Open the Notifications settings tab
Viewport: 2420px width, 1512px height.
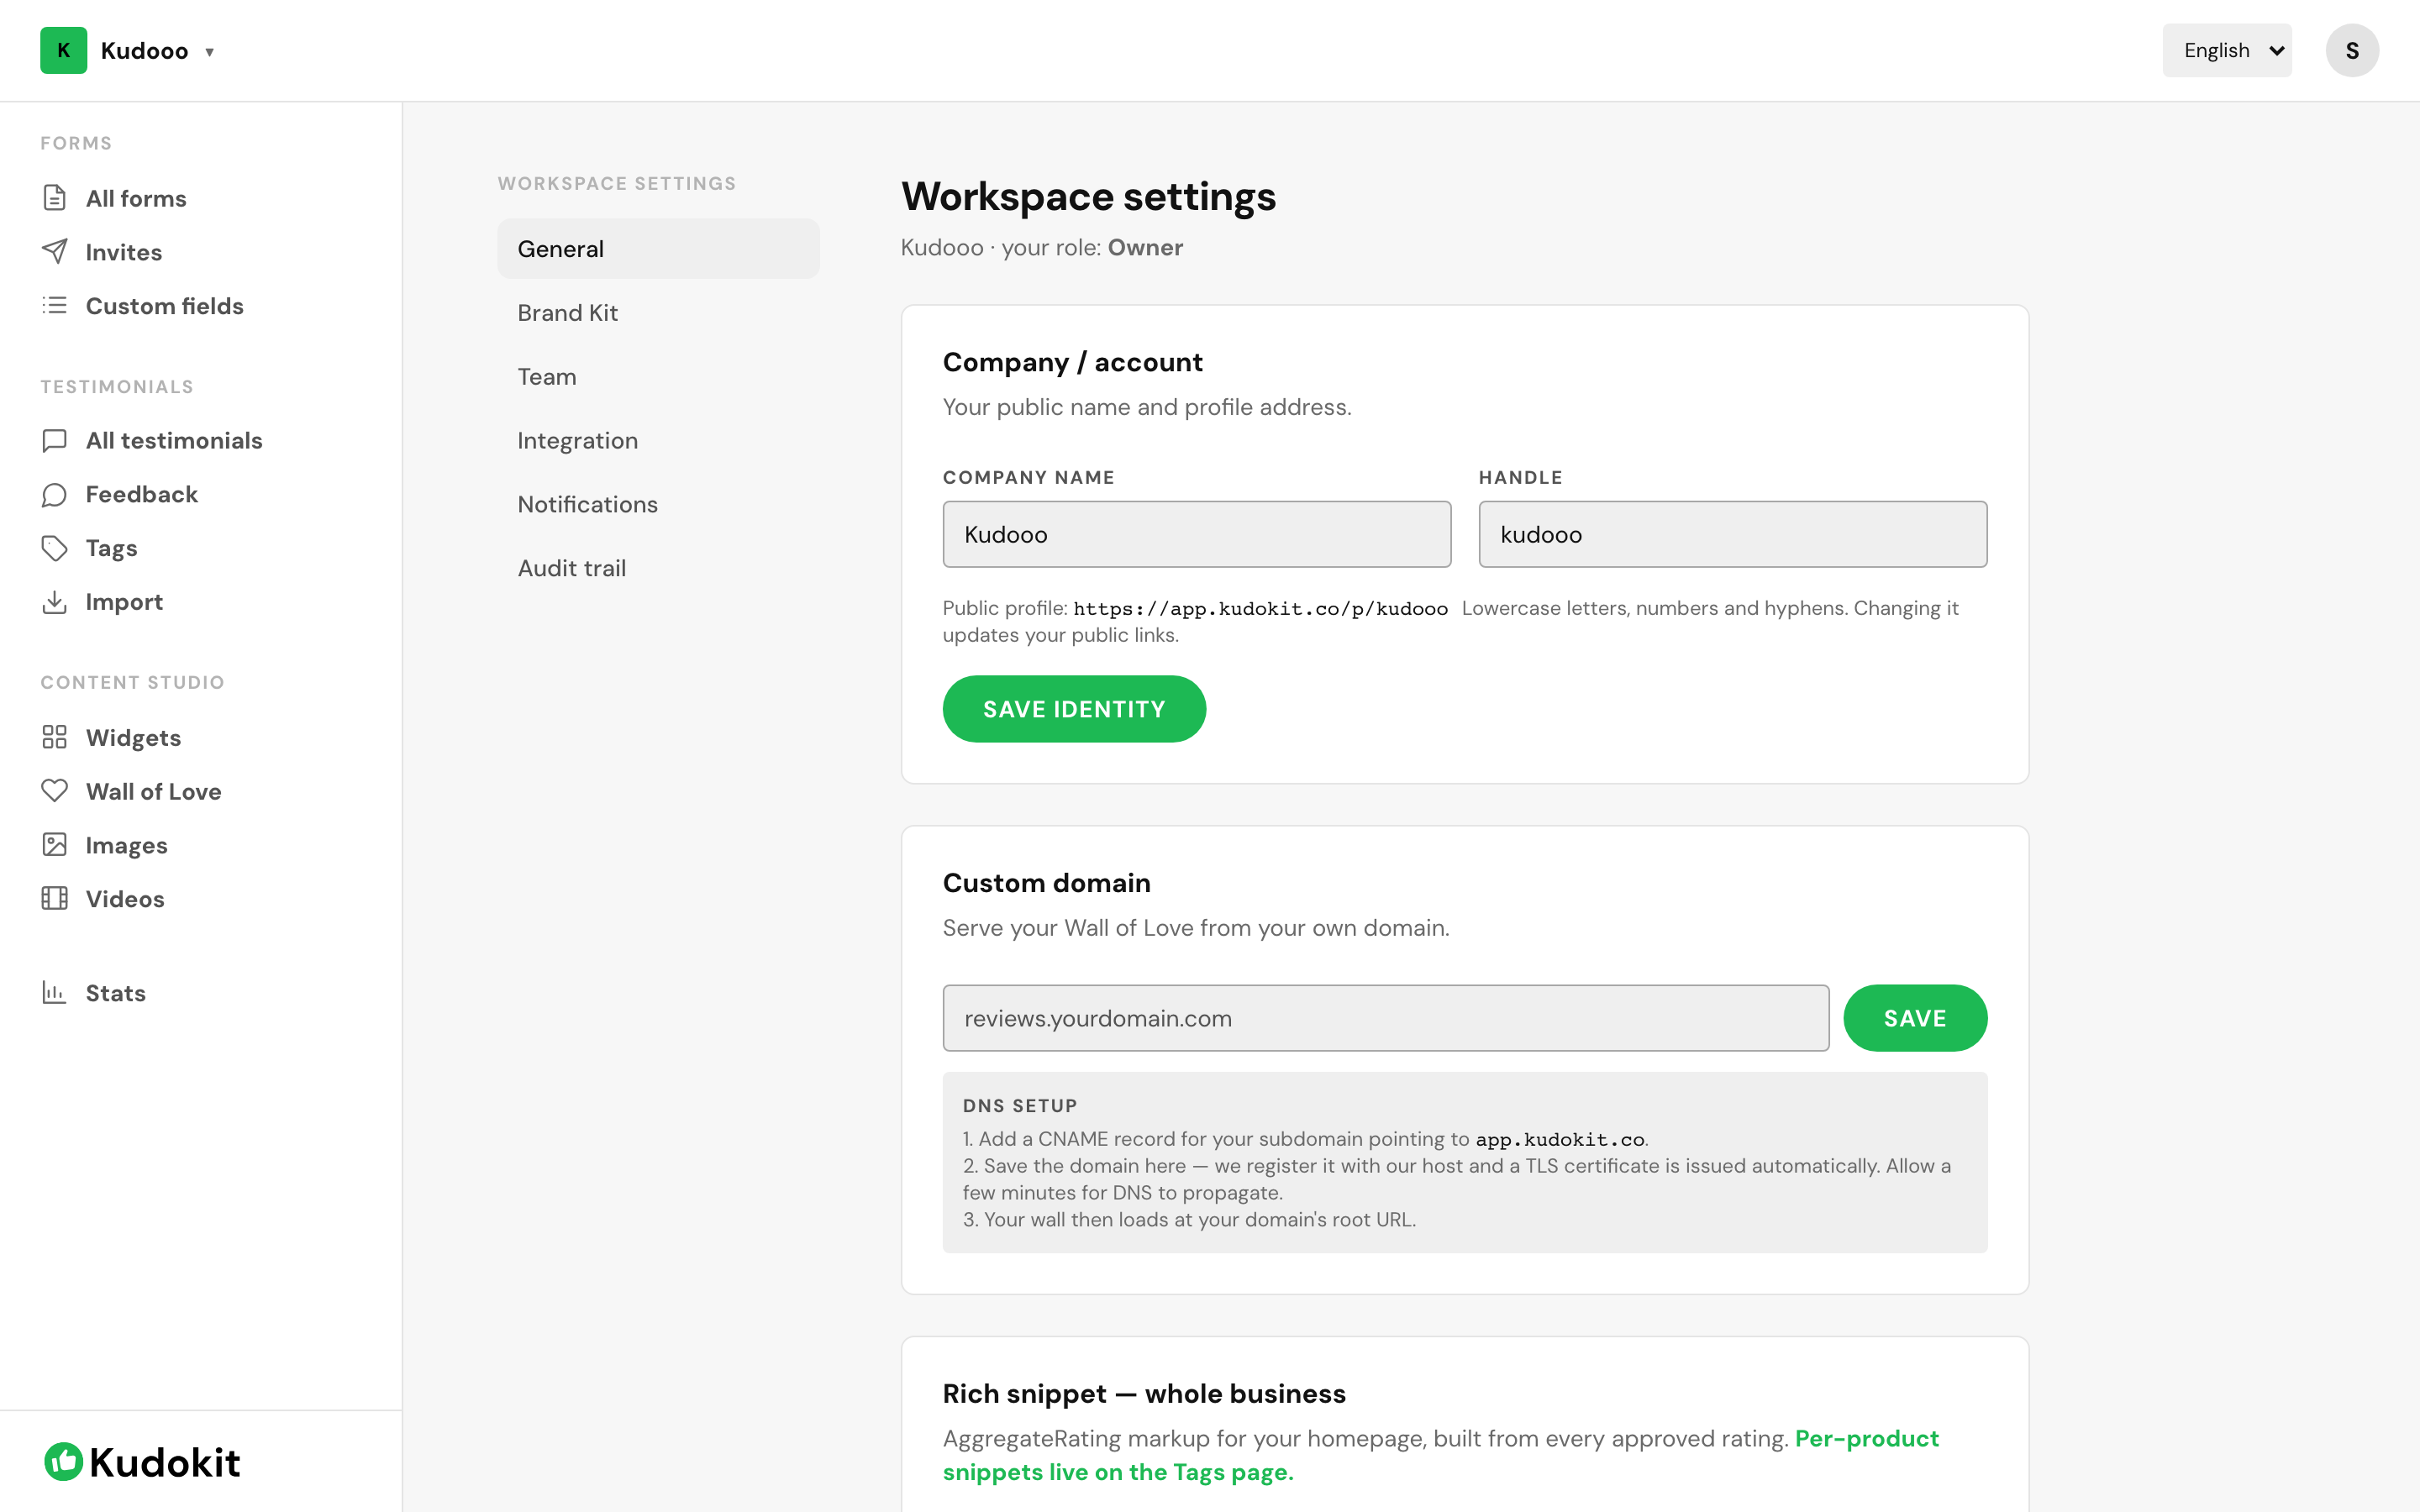(x=658, y=504)
